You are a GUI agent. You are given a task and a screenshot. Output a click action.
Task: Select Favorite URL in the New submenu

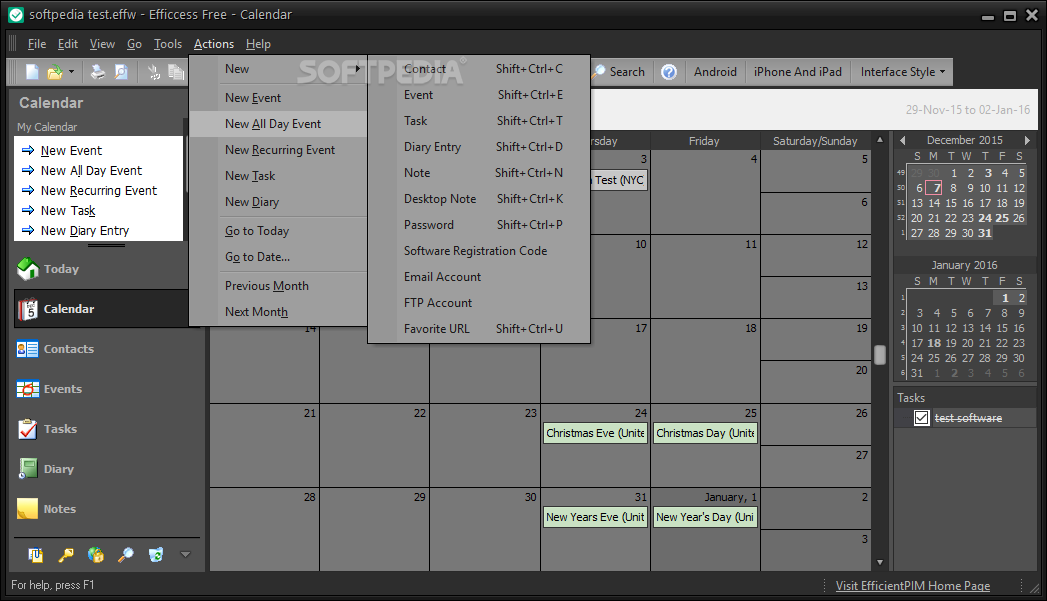pyautogui.click(x=479, y=329)
